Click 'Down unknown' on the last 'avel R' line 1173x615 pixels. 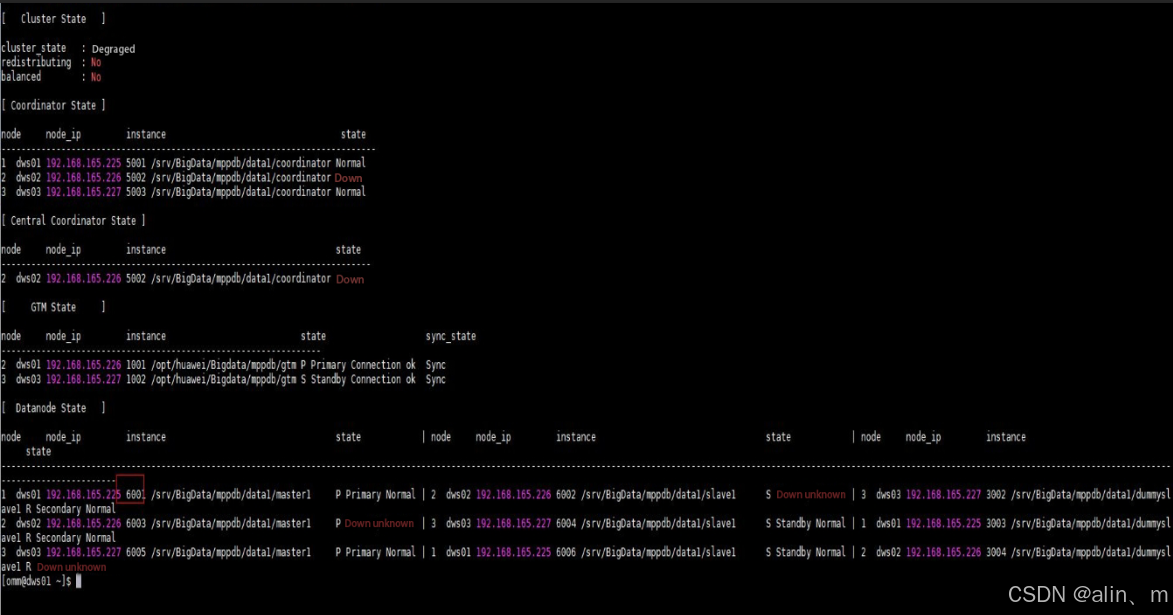click(71, 567)
